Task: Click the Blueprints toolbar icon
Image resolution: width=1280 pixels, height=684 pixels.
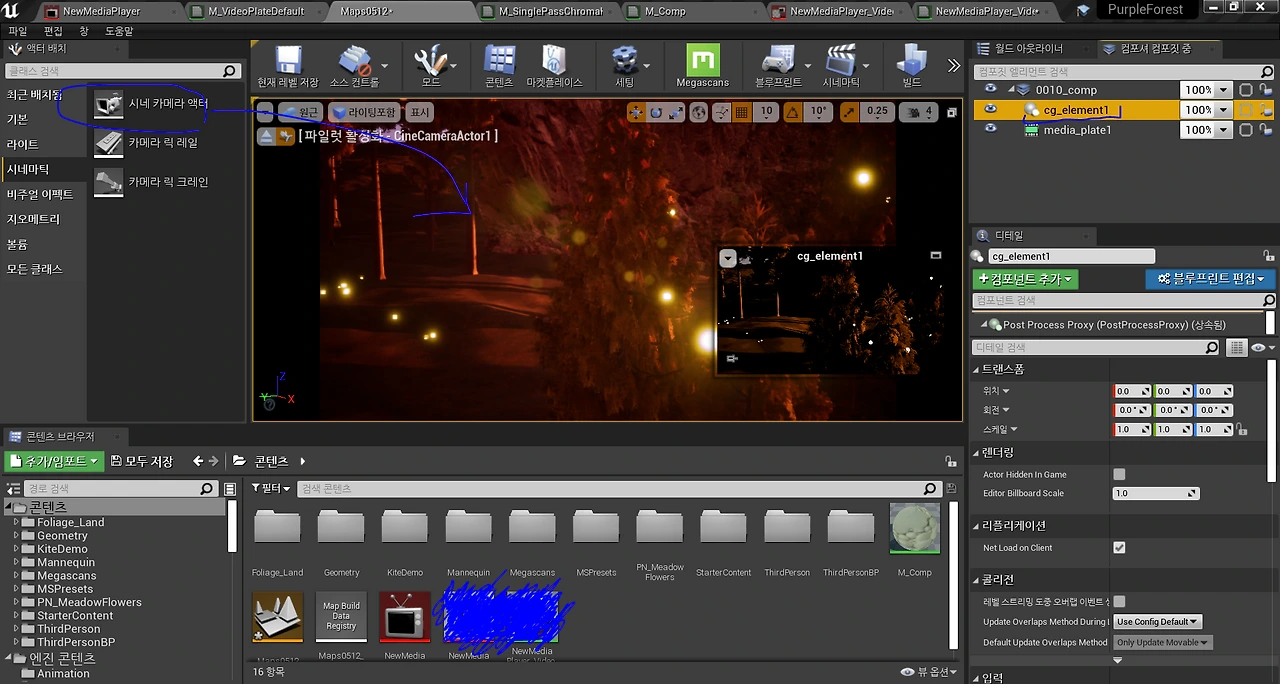Action: coord(777,62)
